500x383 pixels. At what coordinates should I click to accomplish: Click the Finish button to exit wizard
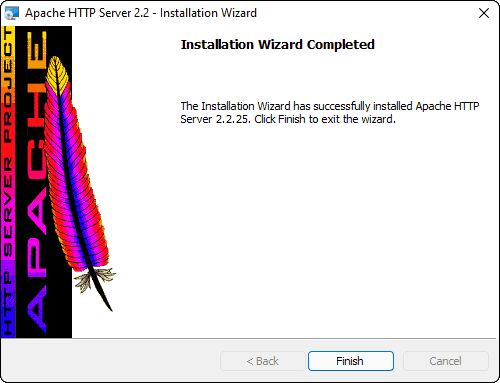coord(351,361)
